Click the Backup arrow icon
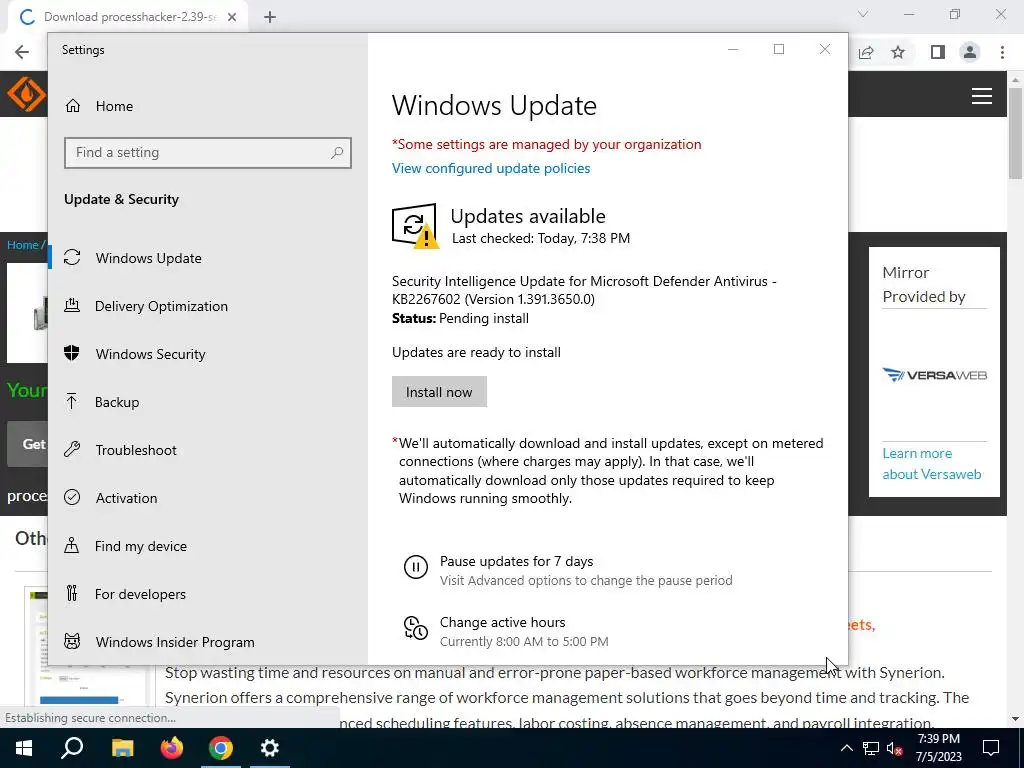 [x=72, y=402]
